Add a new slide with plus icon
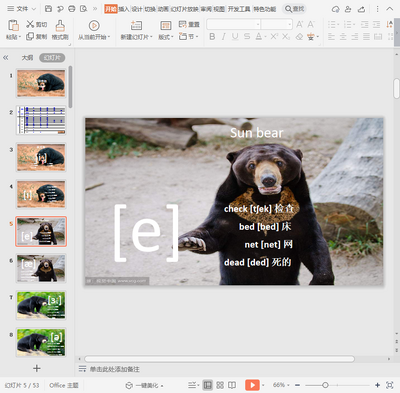This screenshot has height=393, width=400. pos(37,368)
